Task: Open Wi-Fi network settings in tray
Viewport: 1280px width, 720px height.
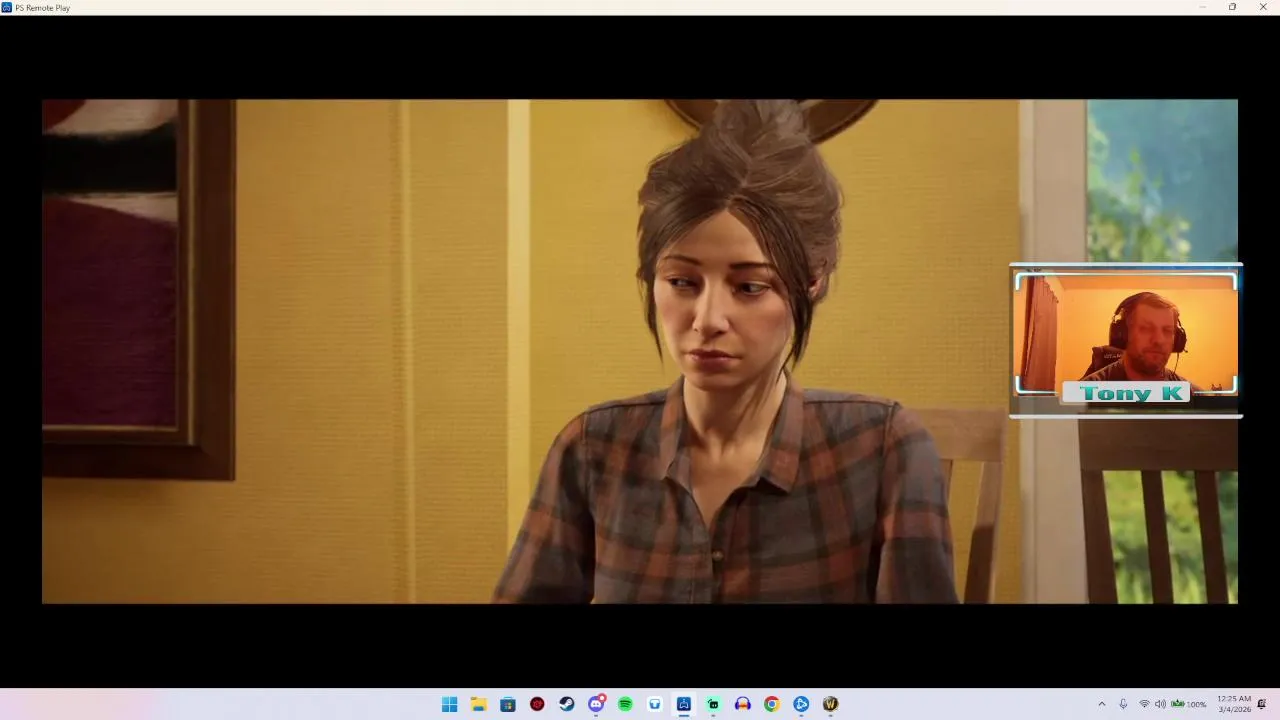Action: coord(1144,704)
